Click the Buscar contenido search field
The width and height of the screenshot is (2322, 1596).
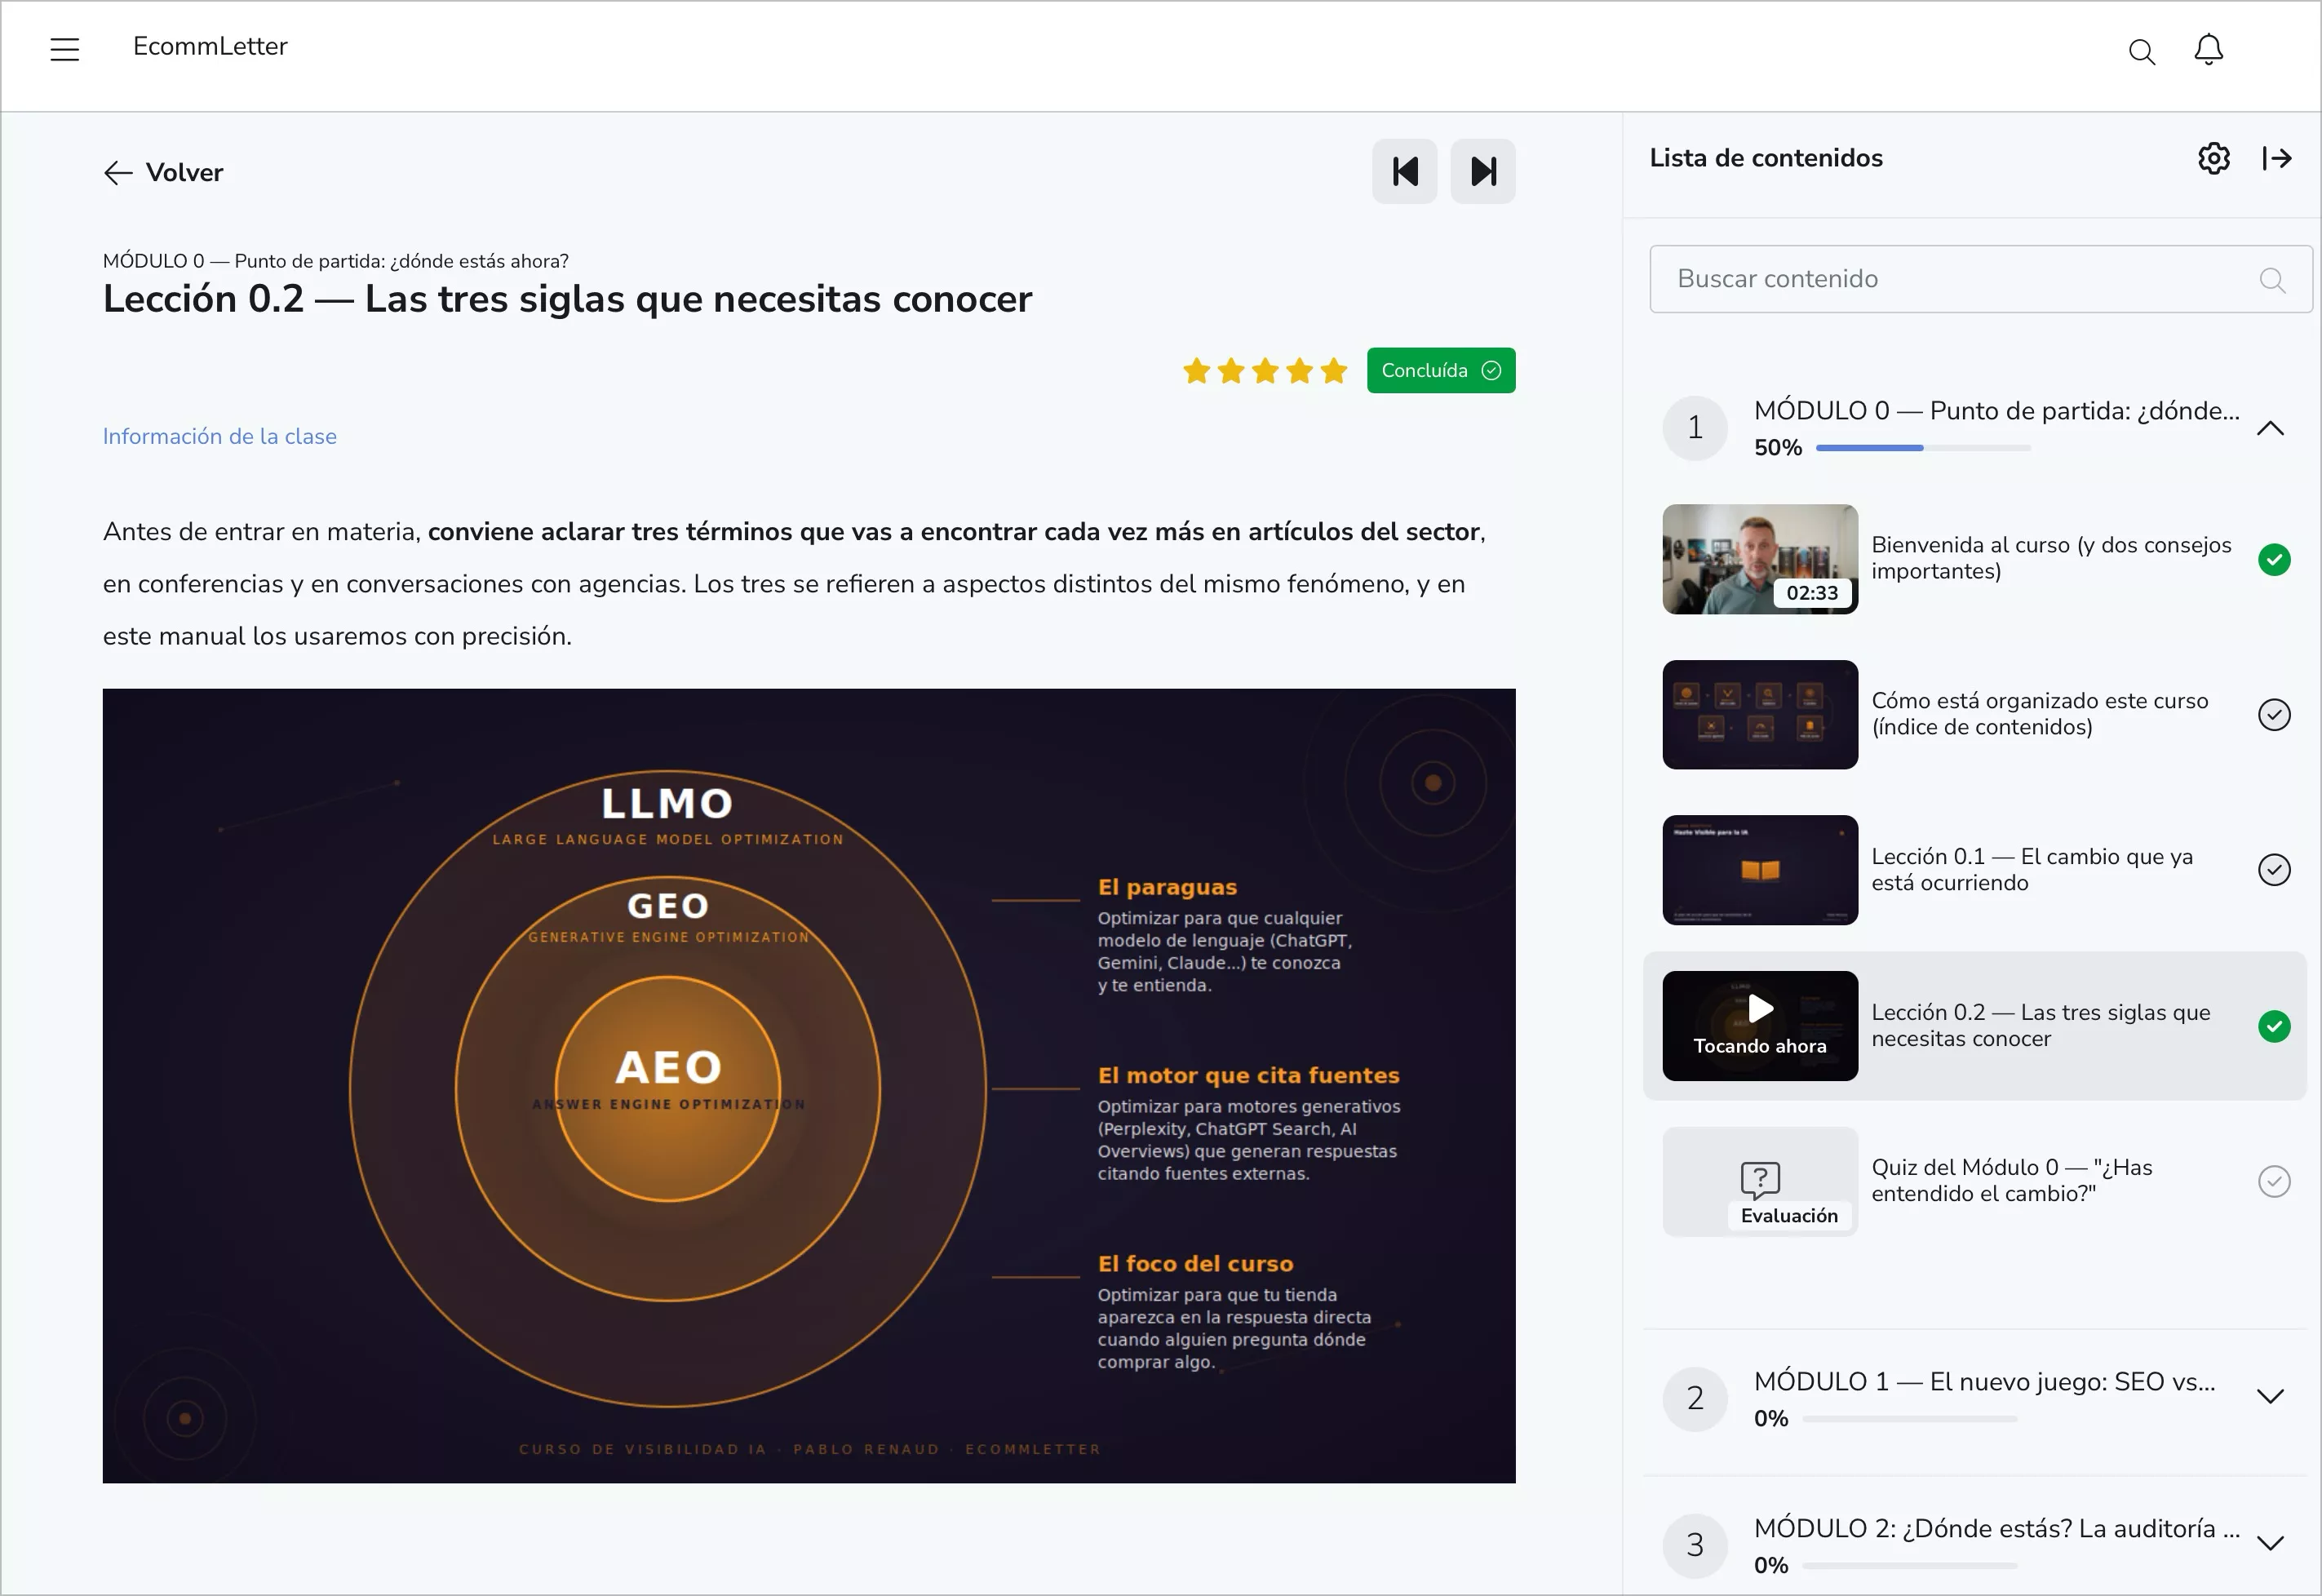pyautogui.click(x=1960, y=279)
